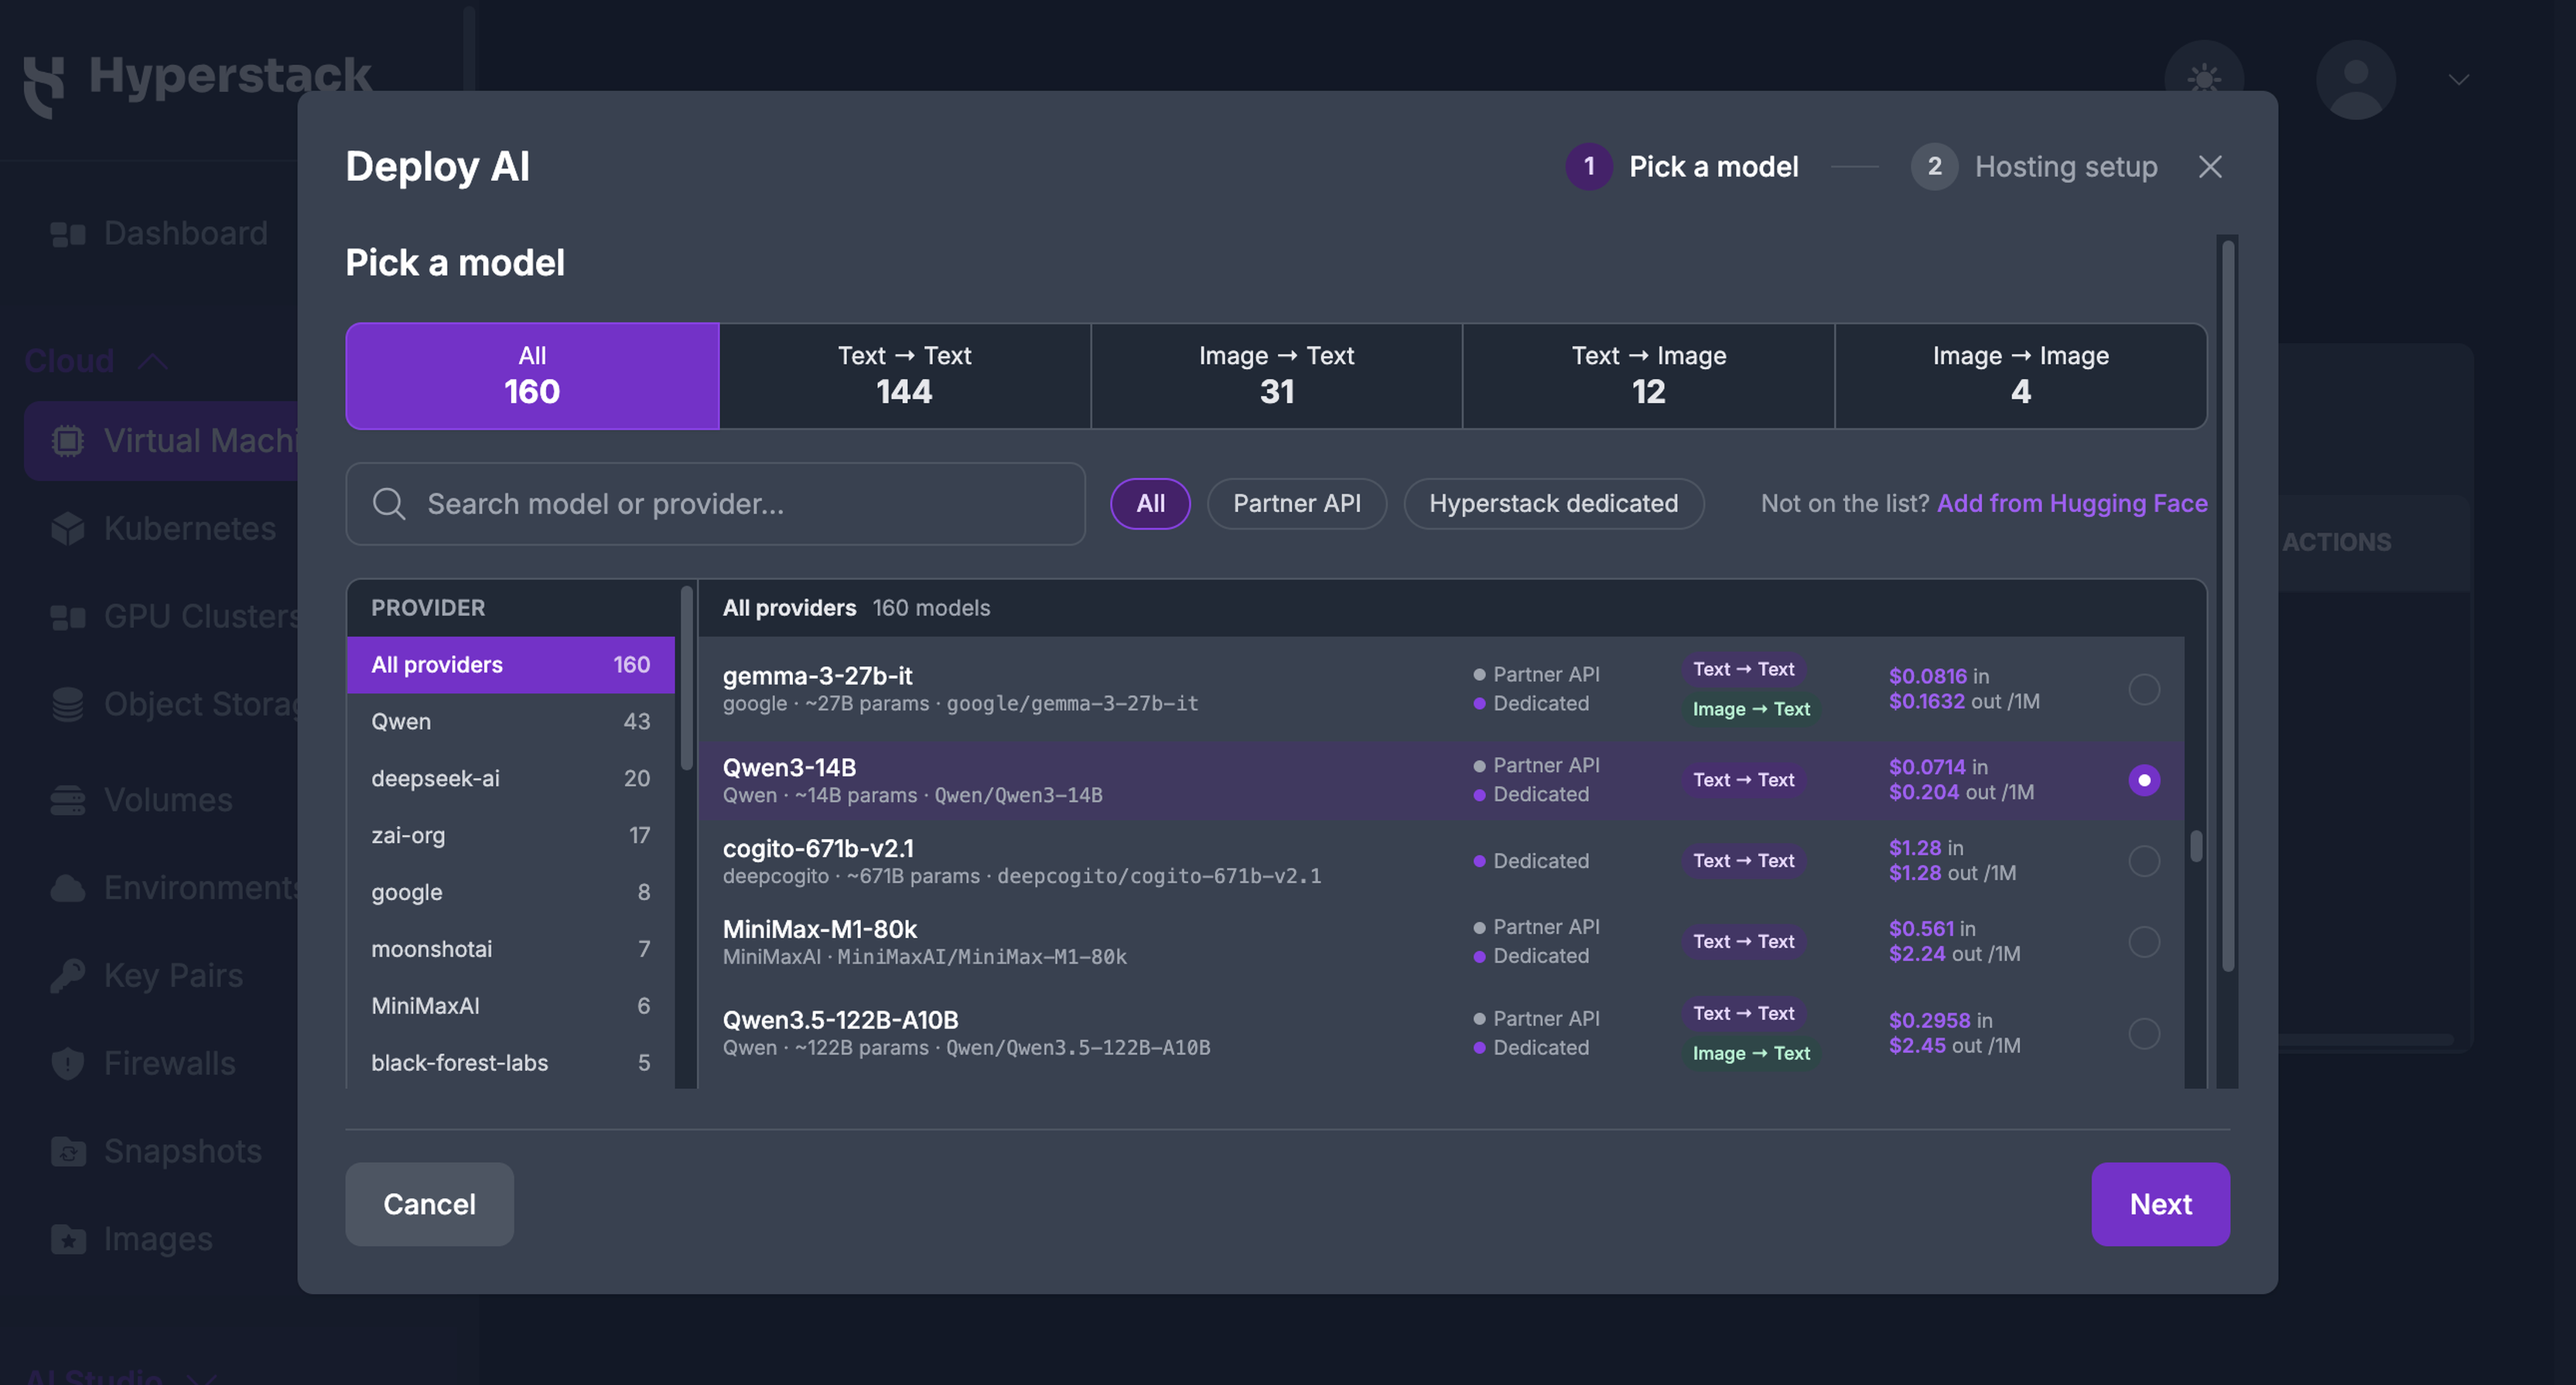Click the Qwen3.5-122B-A10B model name
2576x1385 pixels.
tap(840, 1021)
